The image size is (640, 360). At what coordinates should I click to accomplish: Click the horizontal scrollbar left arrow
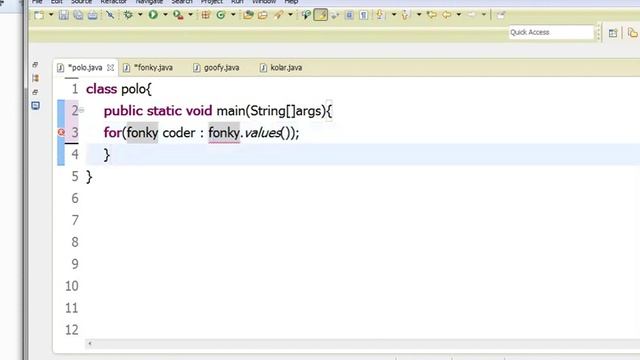(90, 344)
